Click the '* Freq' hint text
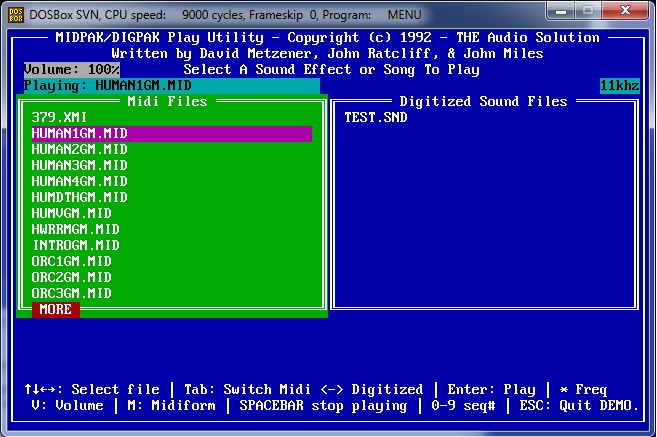Screen dimensions: 657x437 (x=583, y=390)
